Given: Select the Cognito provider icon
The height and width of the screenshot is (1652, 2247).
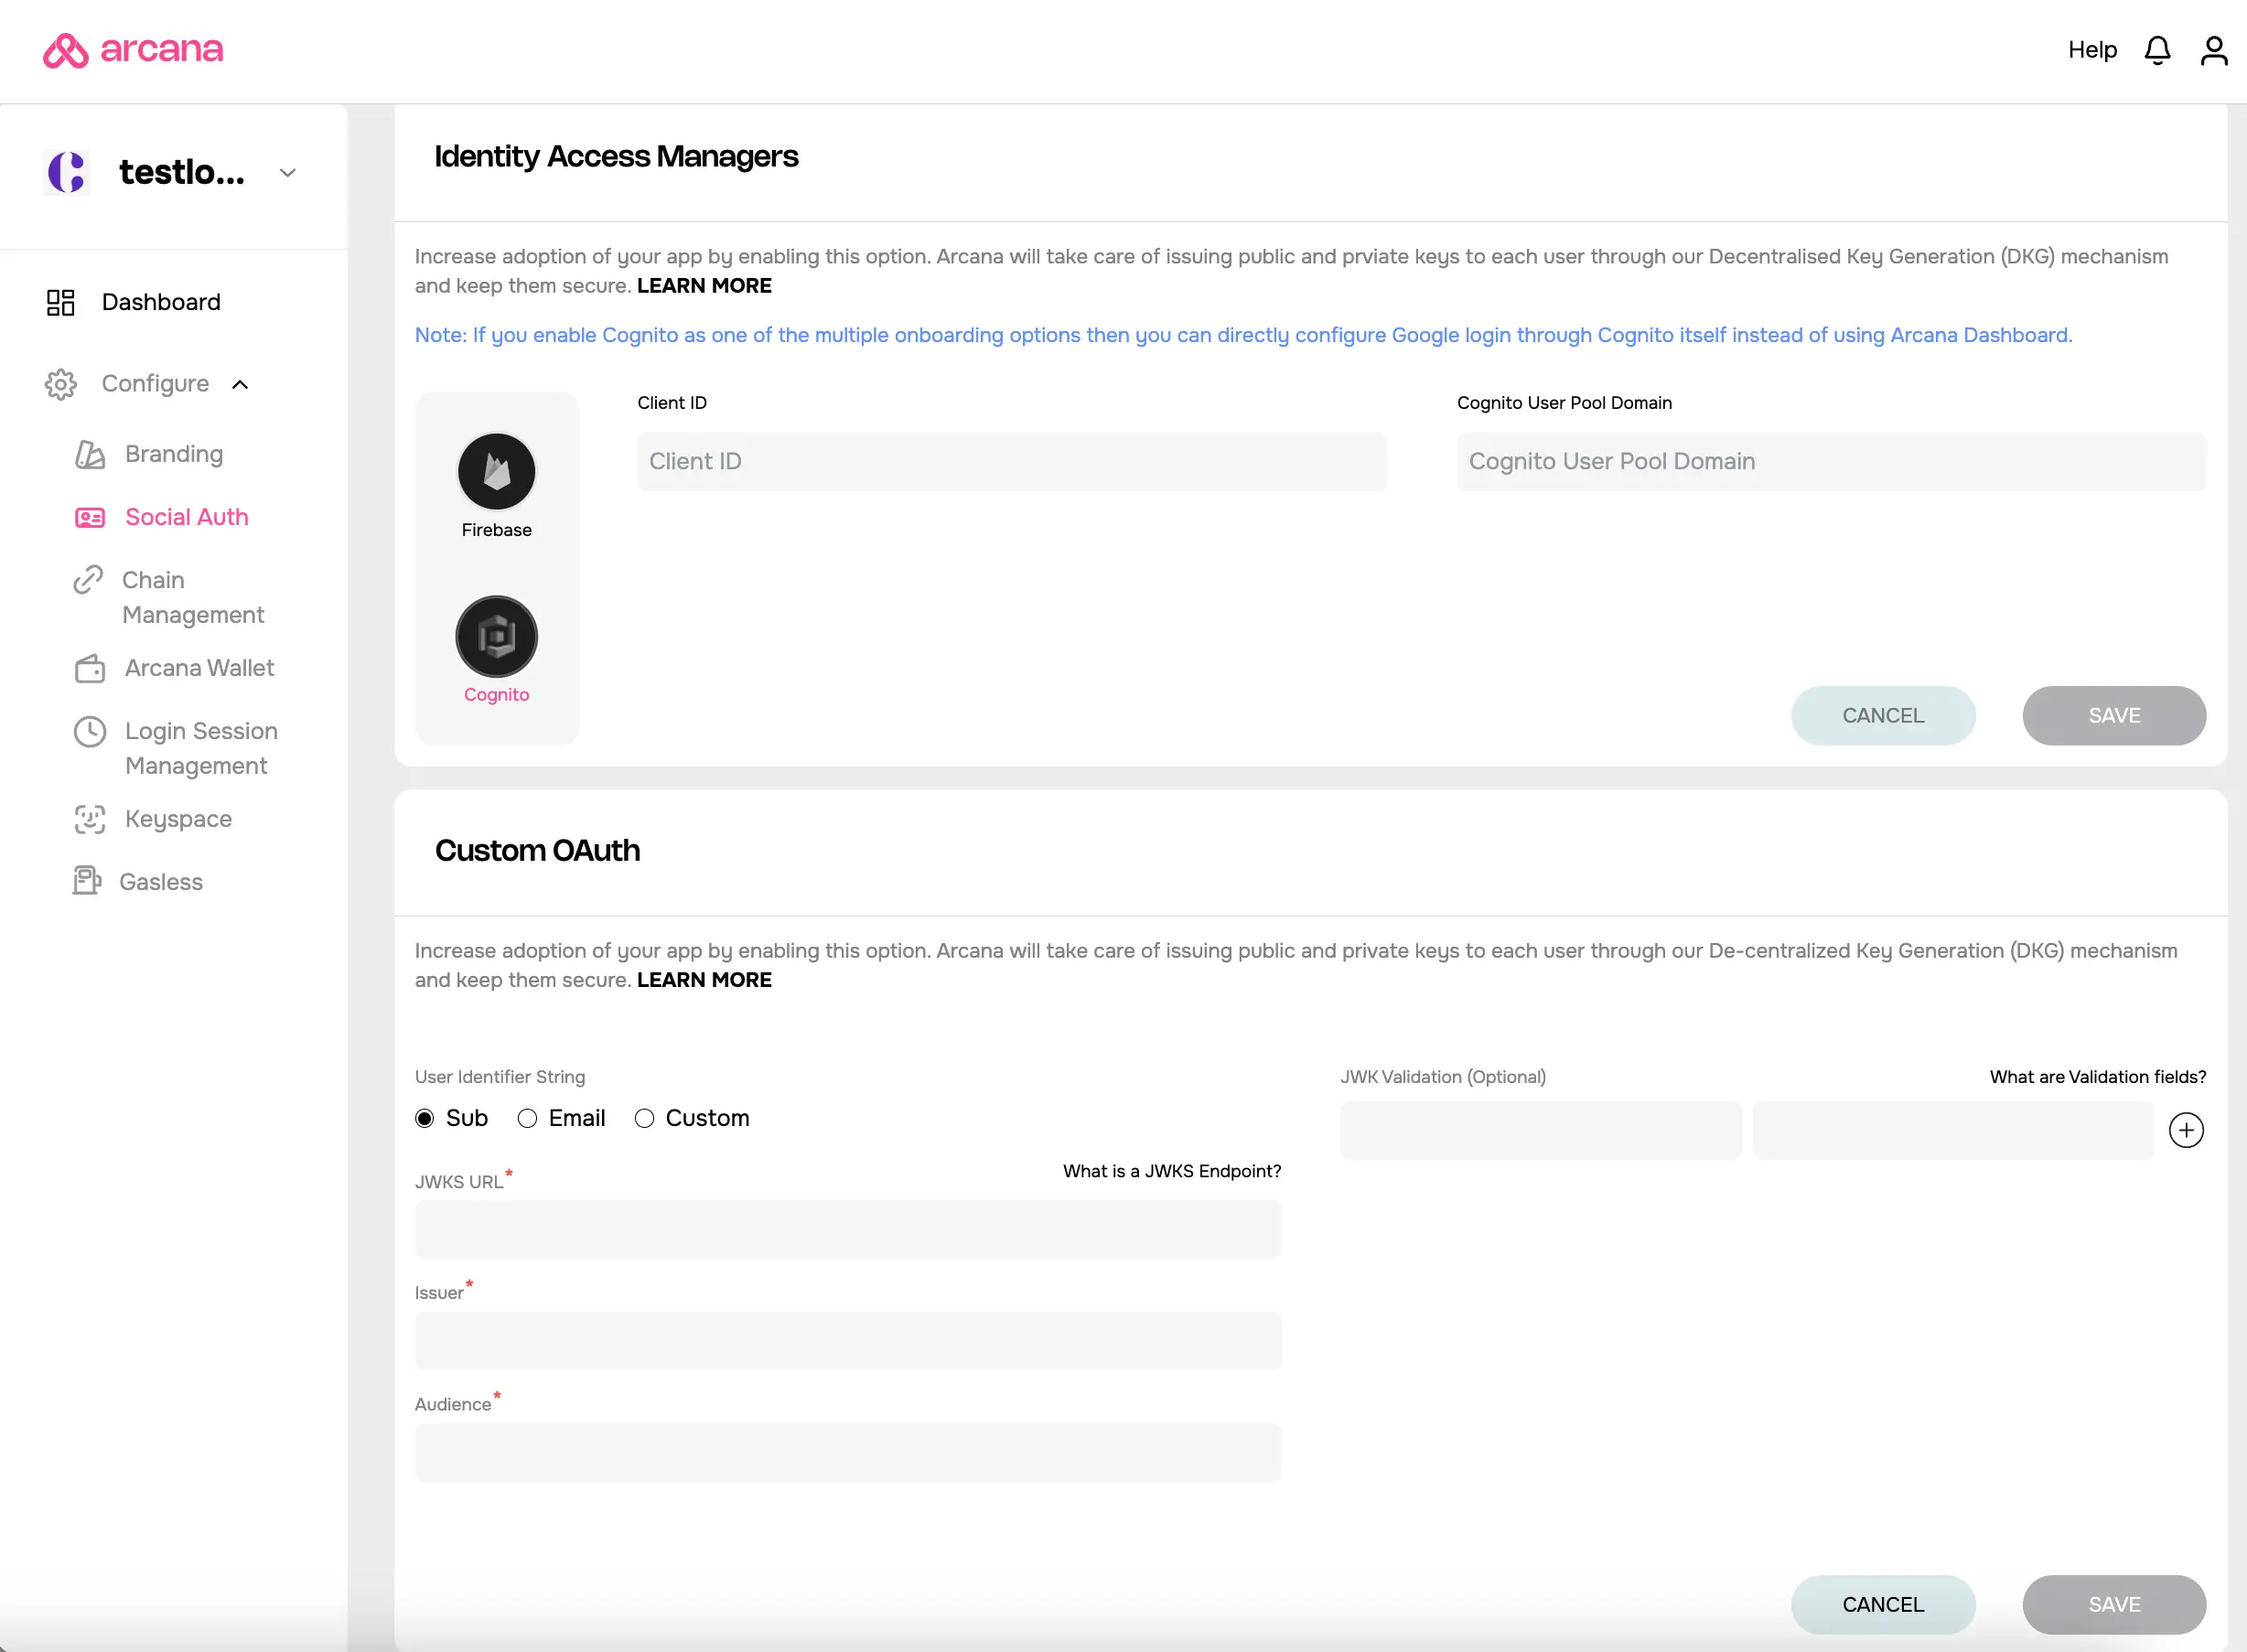Looking at the screenshot, I should pos(496,636).
